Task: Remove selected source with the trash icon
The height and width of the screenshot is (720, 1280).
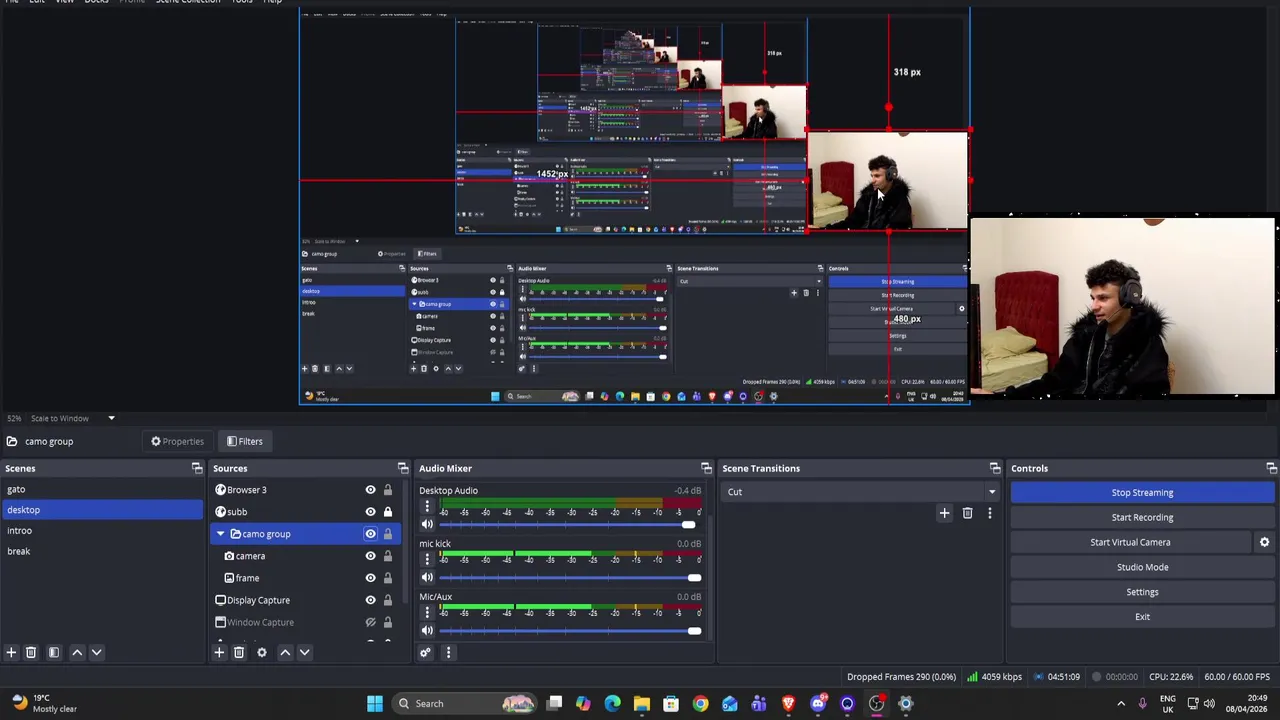Action: click(x=239, y=652)
